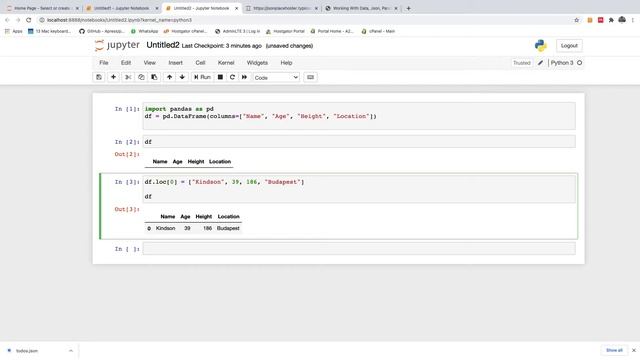Move selected cell down
Image resolution: width=640 pixels, height=360 pixels.
pyautogui.click(x=182, y=77)
